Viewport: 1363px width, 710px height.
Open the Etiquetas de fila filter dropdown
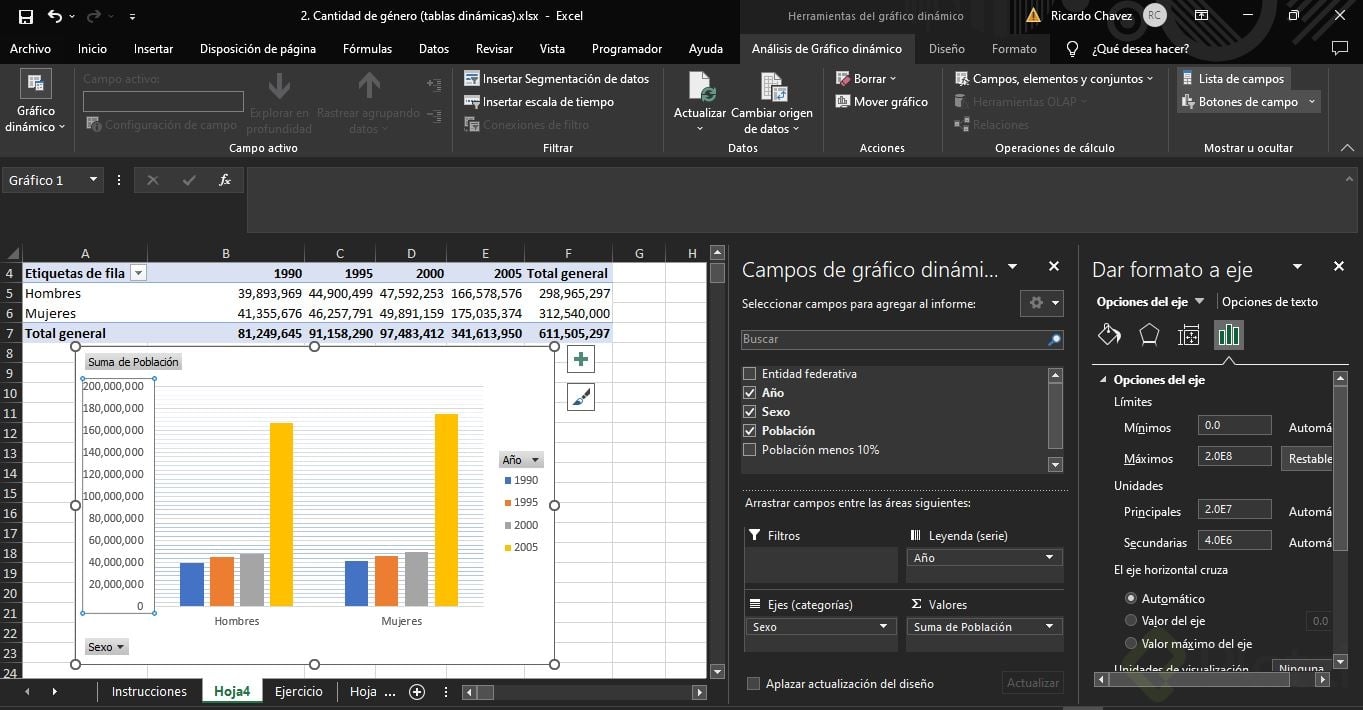point(139,273)
